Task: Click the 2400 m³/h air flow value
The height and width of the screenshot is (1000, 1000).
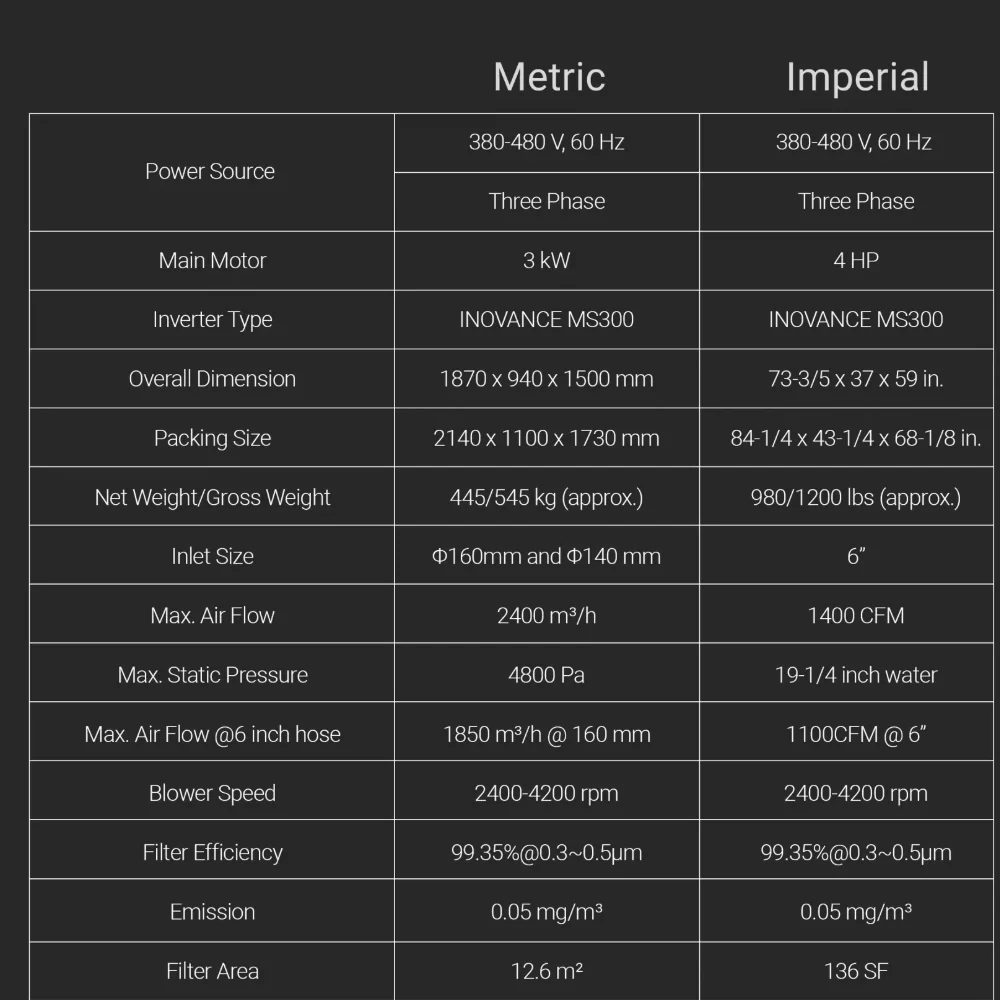Action: (546, 615)
